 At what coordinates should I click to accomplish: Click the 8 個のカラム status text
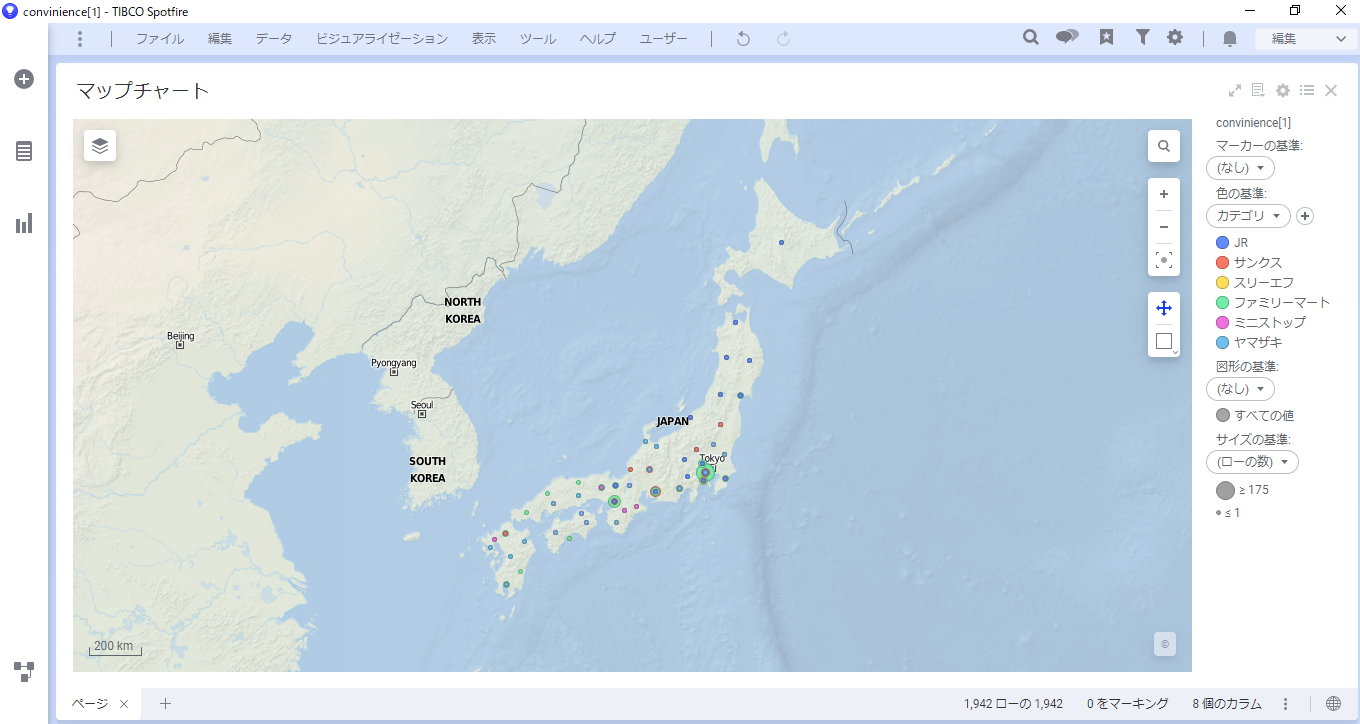(x=1227, y=704)
